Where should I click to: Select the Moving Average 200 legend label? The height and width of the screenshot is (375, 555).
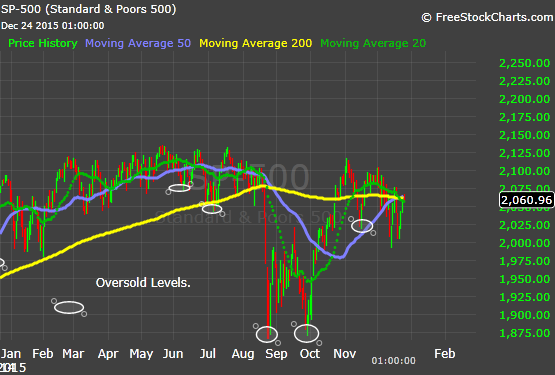tap(256, 43)
